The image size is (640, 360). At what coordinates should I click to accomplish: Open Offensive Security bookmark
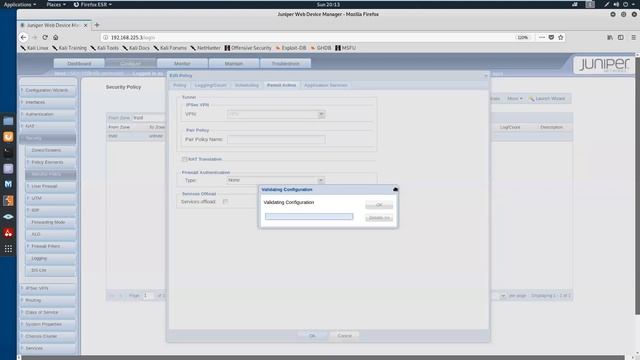tap(248, 48)
